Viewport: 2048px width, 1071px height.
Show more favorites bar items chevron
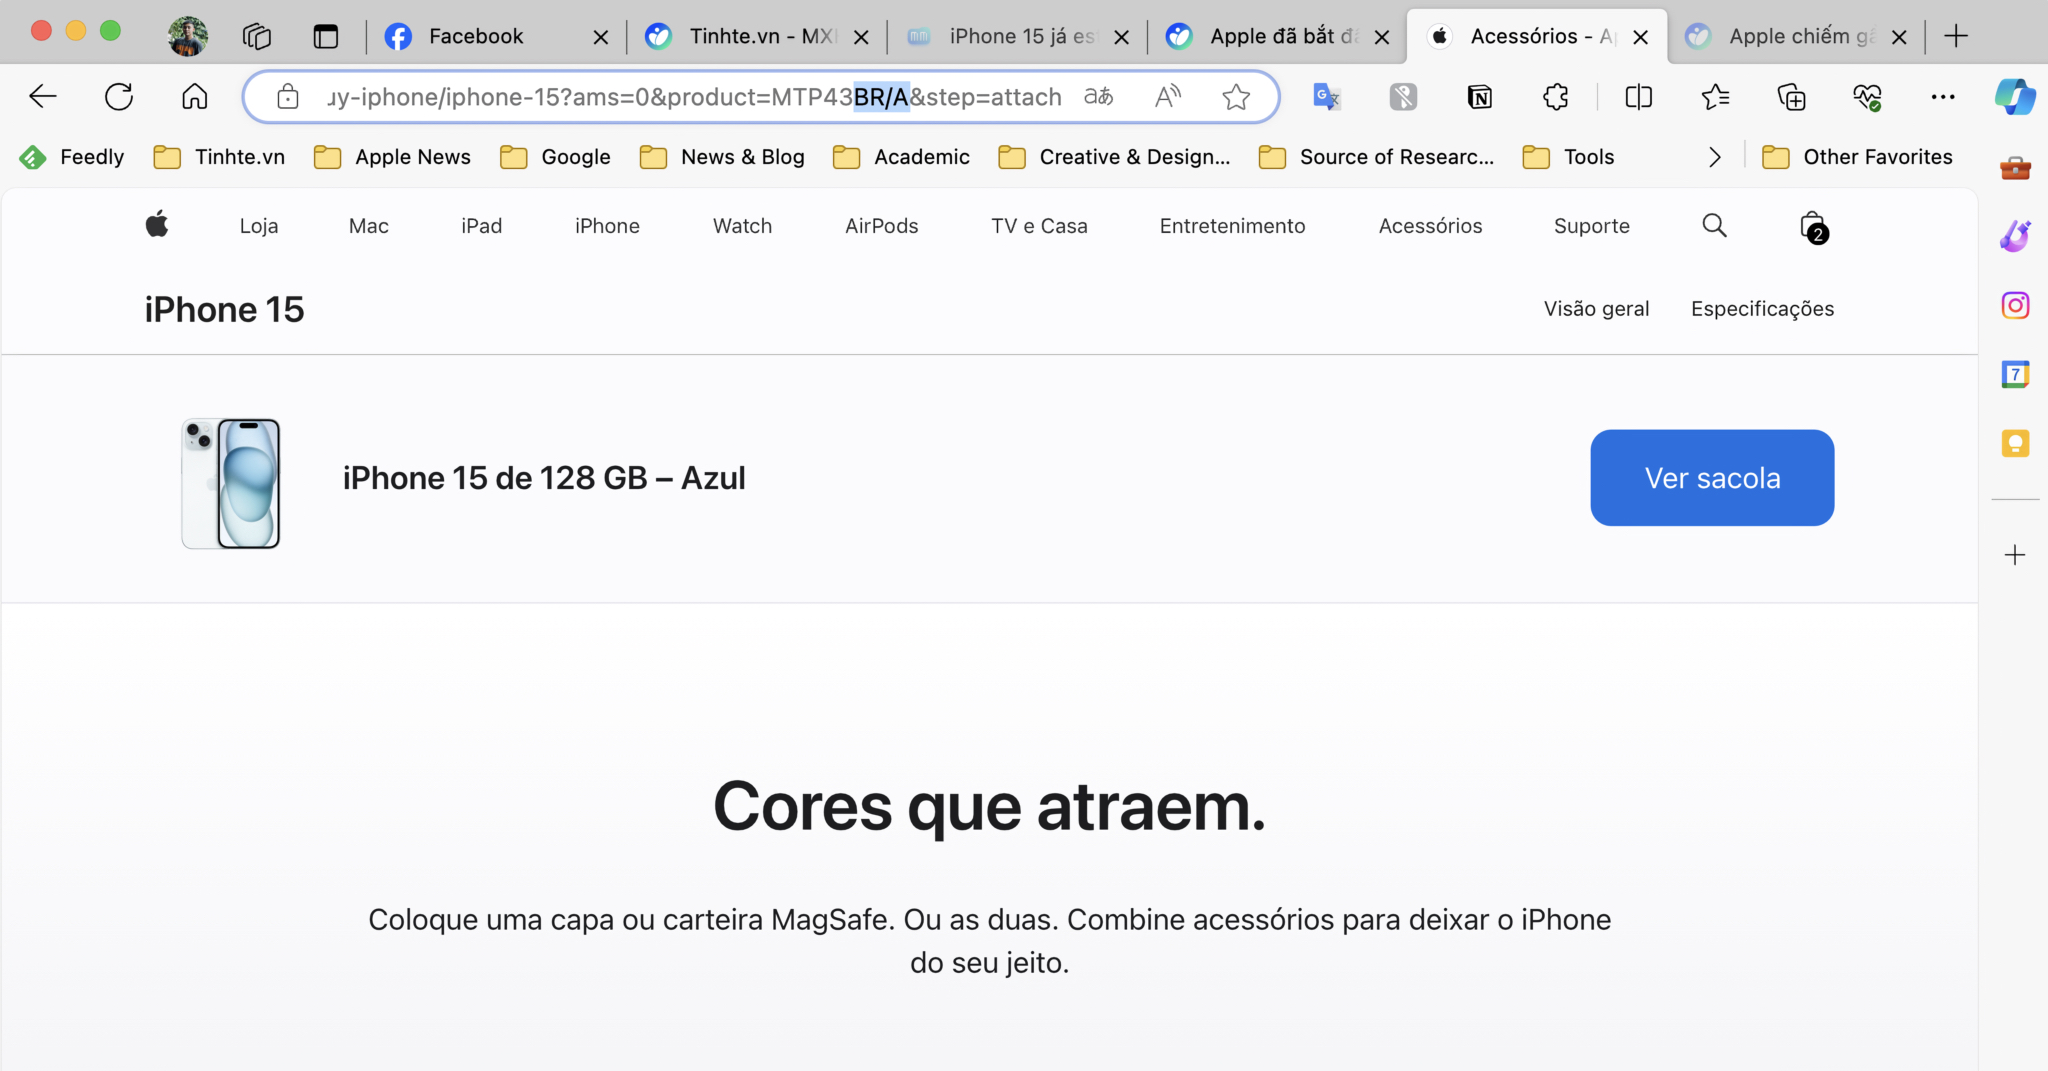point(1714,157)
